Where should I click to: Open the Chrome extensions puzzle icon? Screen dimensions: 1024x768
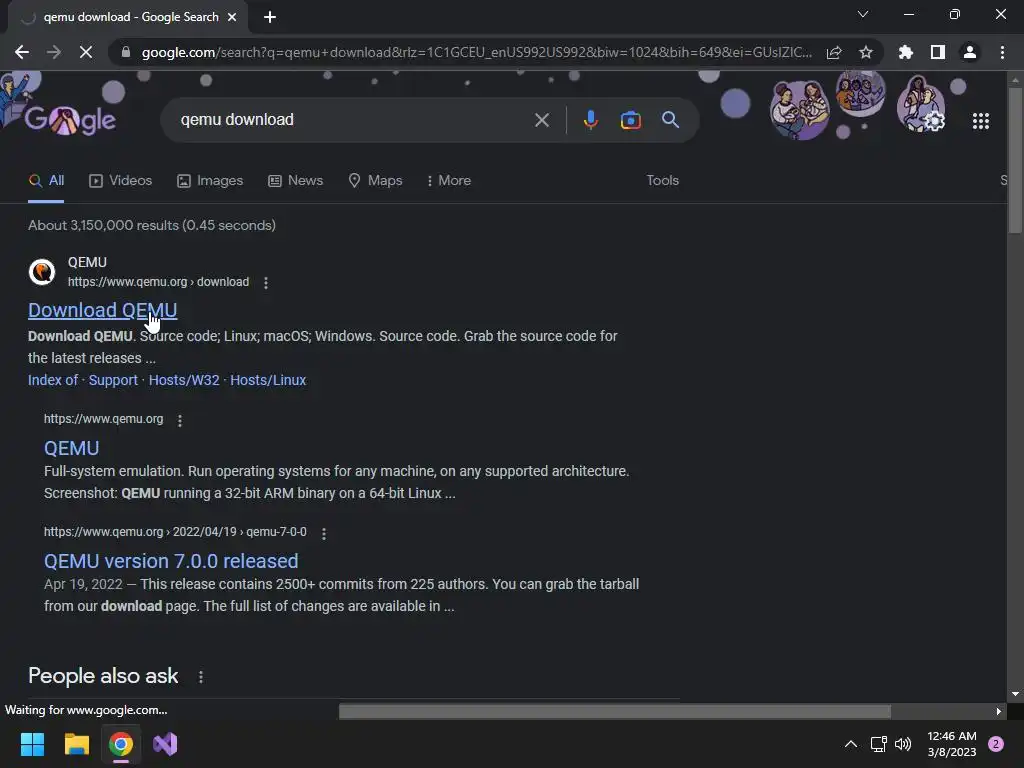[x=906, y=52]
